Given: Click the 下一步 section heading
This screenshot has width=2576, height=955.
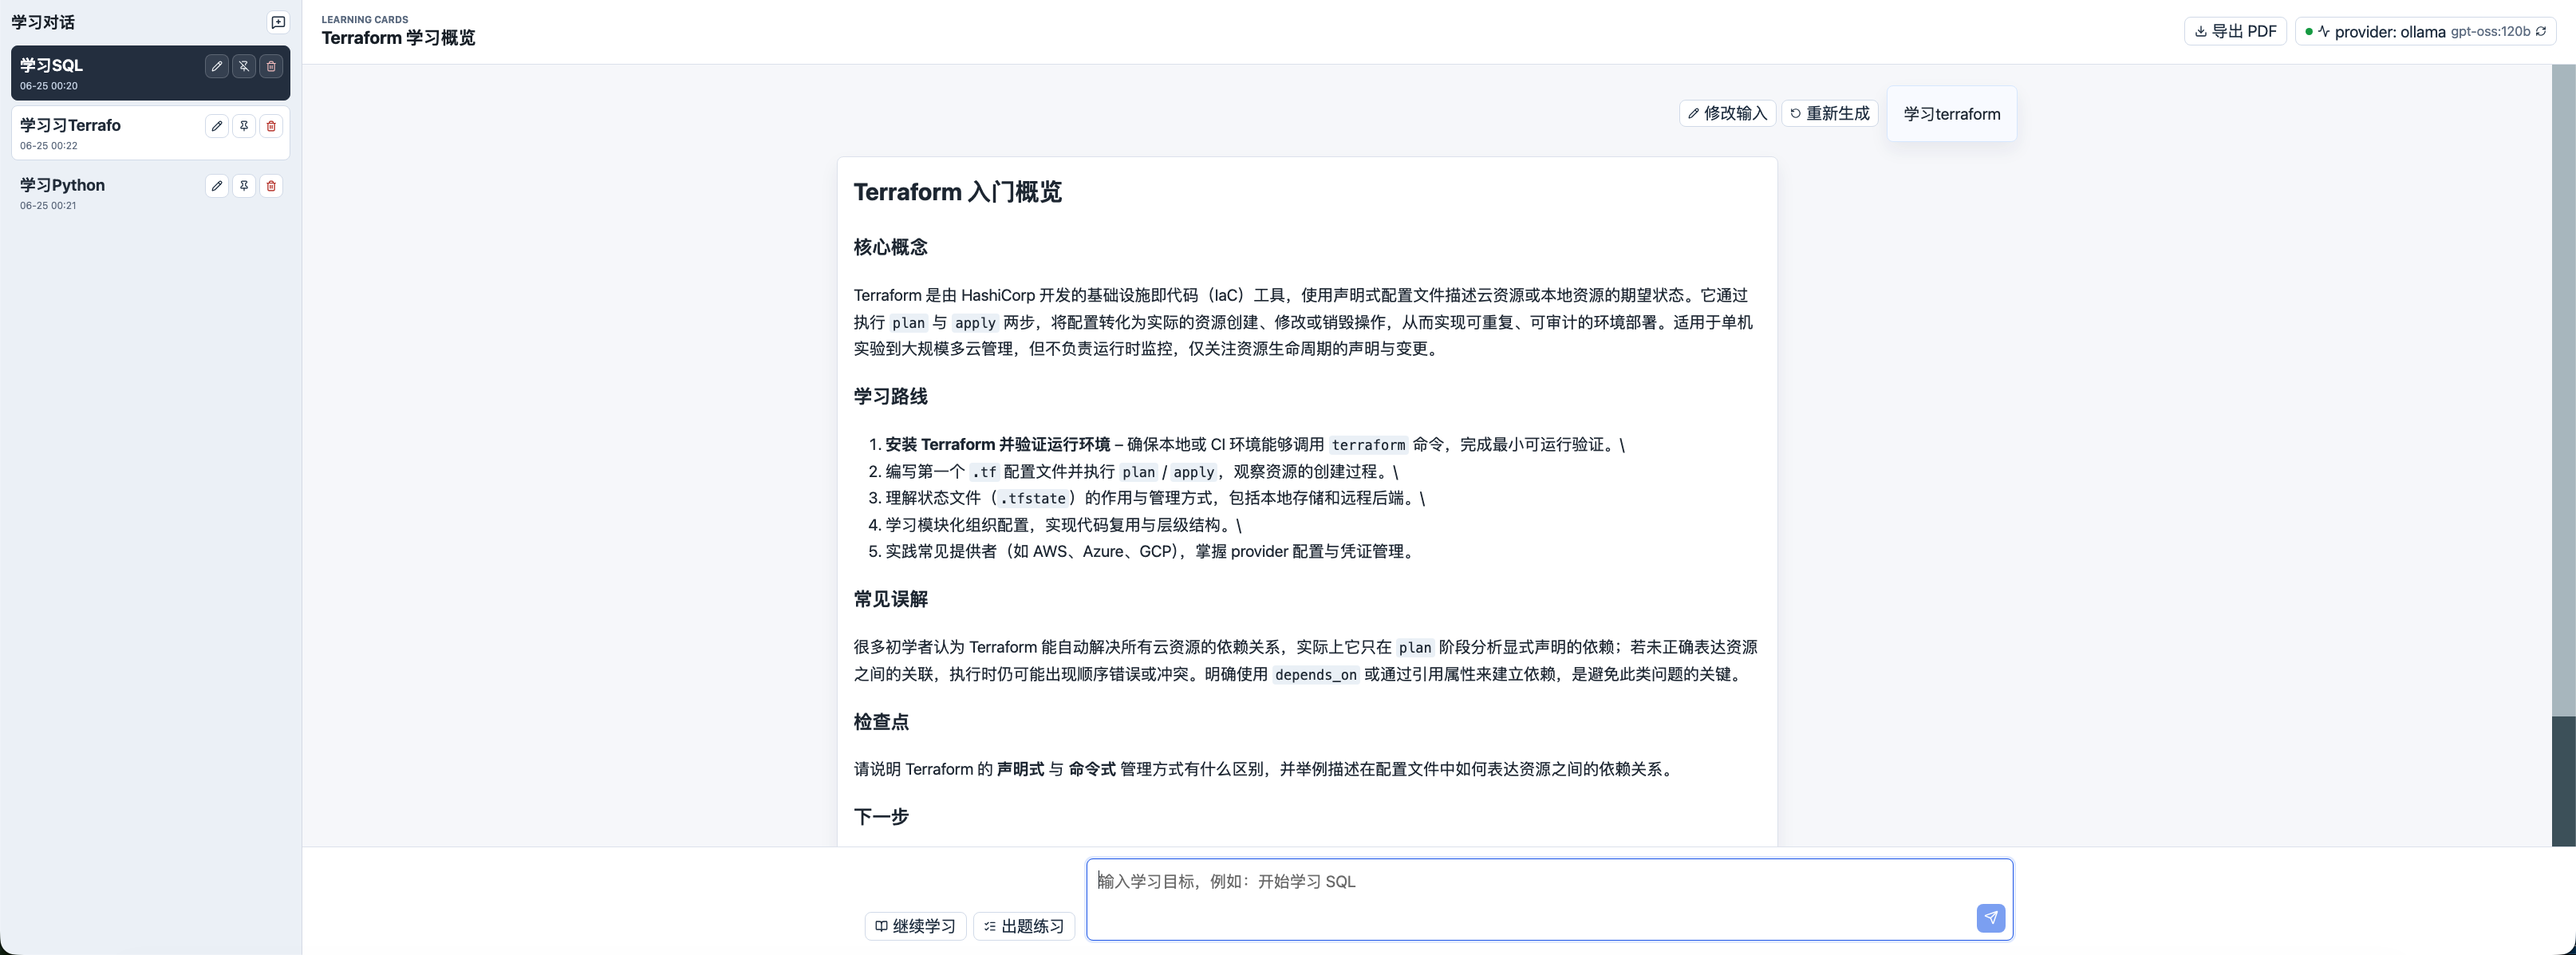Looking at the screenshot, I should (x=881, y=816).
